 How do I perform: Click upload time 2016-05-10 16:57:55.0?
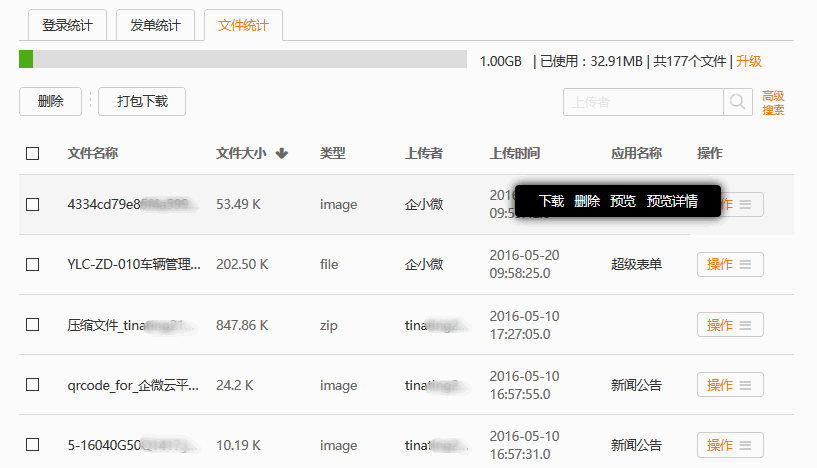pos(524,385)
